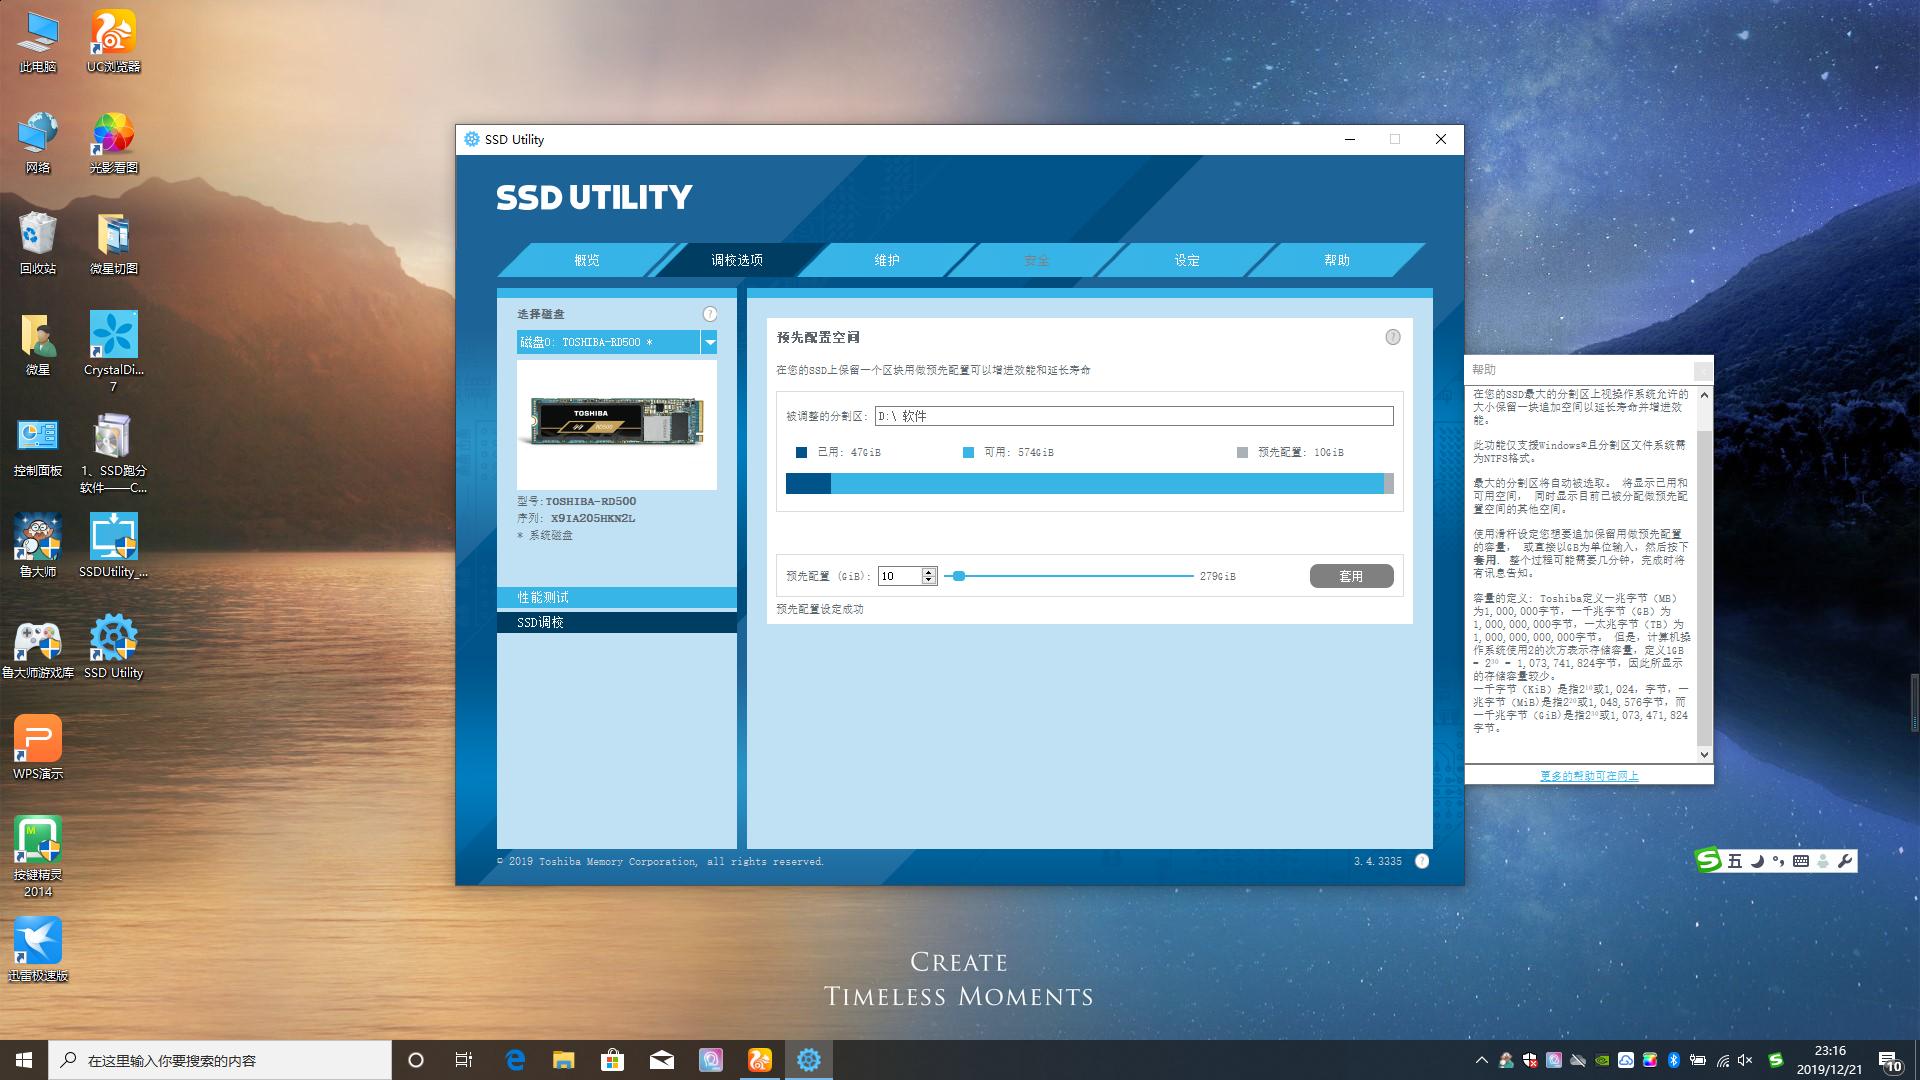Click the 被调整的分割区 partition field
This screenshot has width=1920, height=1080.
(x=1133, y=416)
